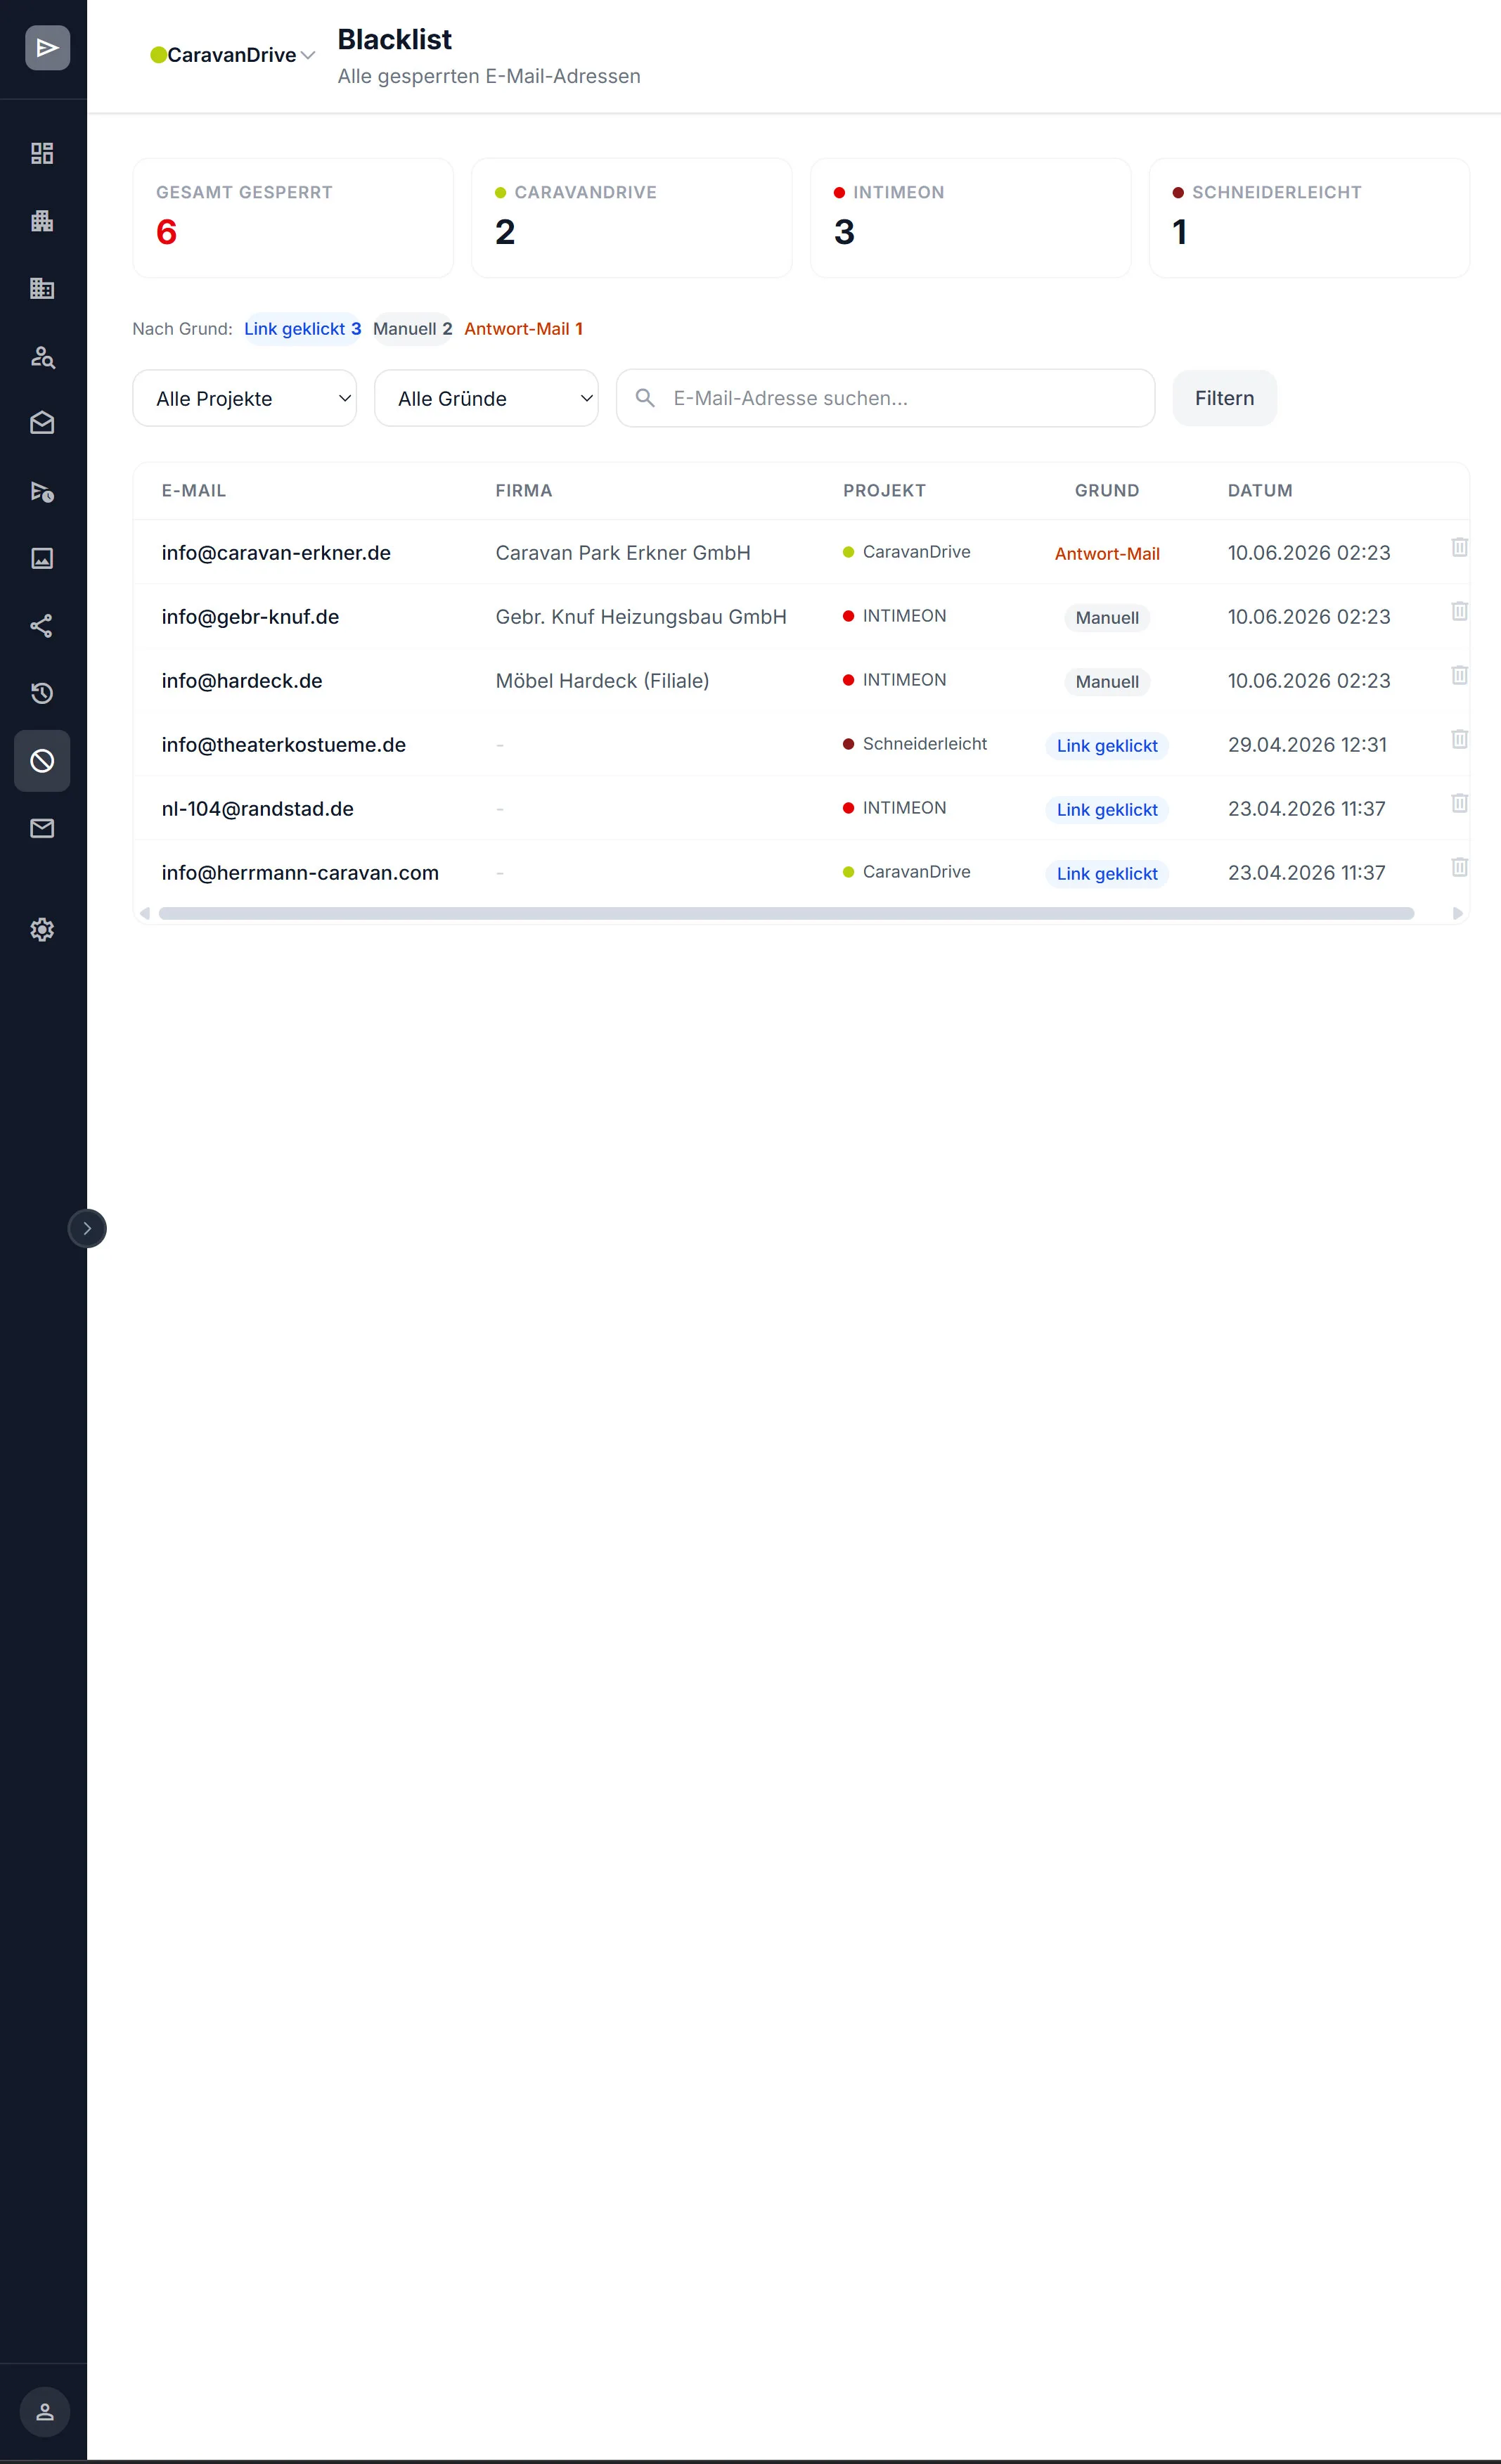Select the Manuell 2 reason chip
Screen dimensions: 1501x2464
click(x=413, y=329)
